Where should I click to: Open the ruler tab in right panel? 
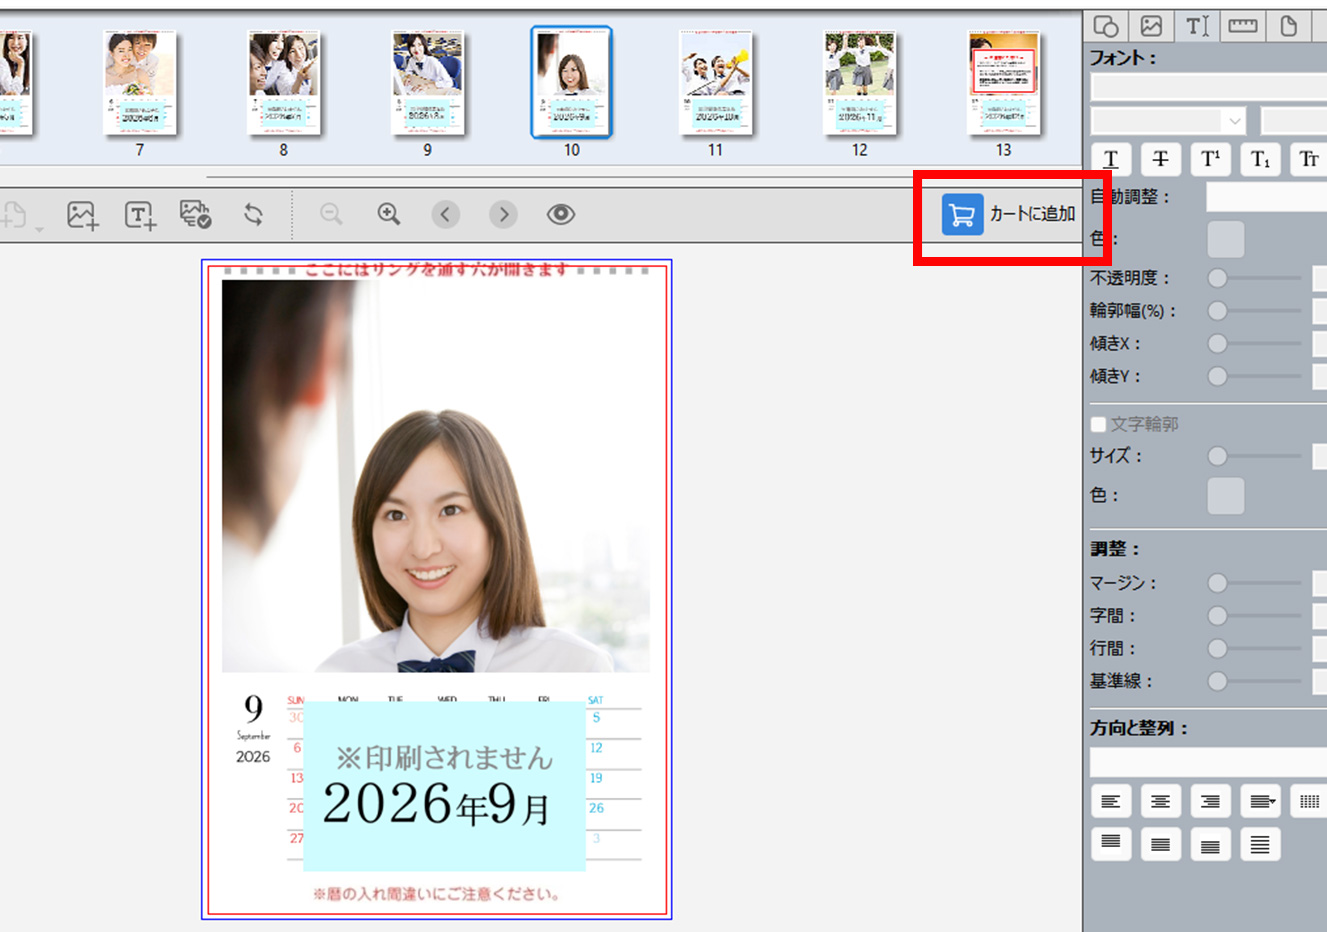click(x=1243, y=26)
